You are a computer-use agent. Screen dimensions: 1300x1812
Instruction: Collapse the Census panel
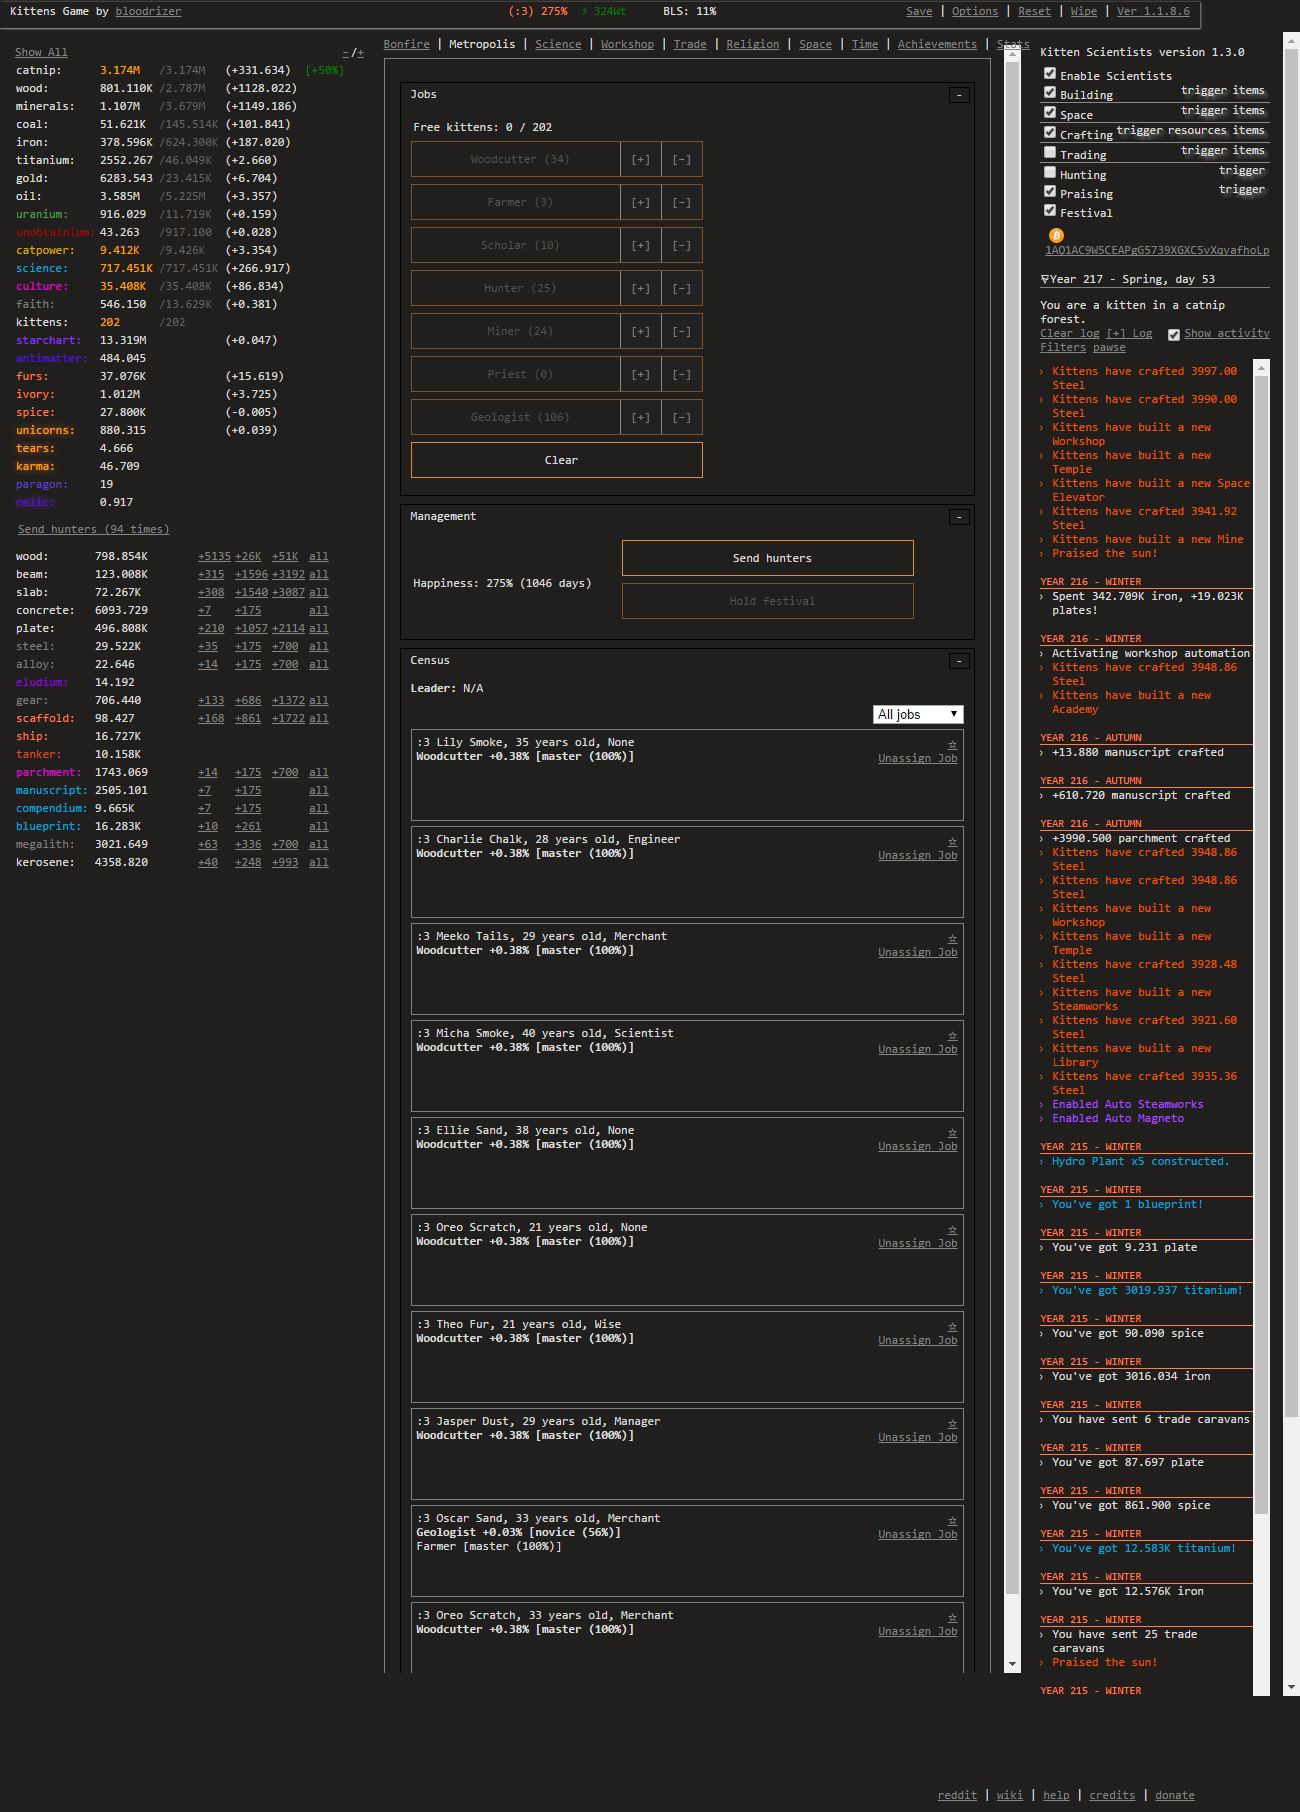coord(959,661)
